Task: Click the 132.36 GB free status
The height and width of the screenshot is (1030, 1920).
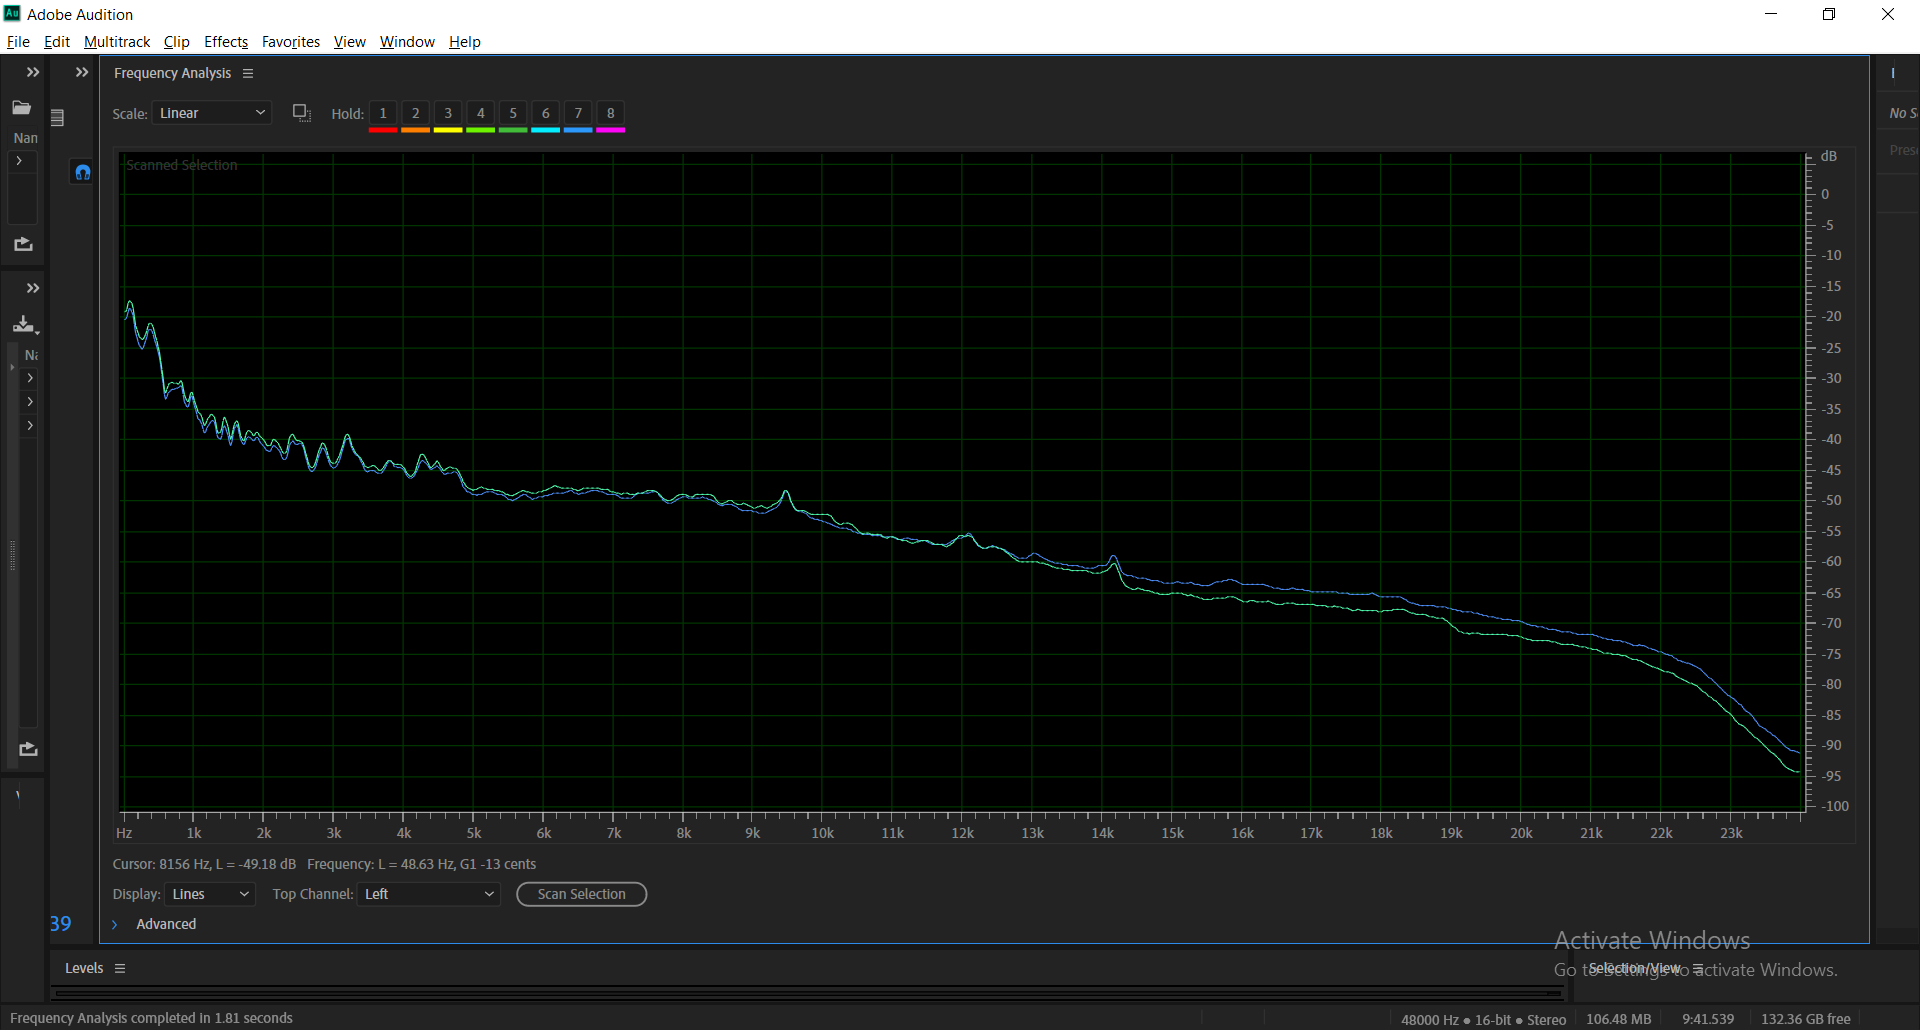Action: pos(1806,1019)
